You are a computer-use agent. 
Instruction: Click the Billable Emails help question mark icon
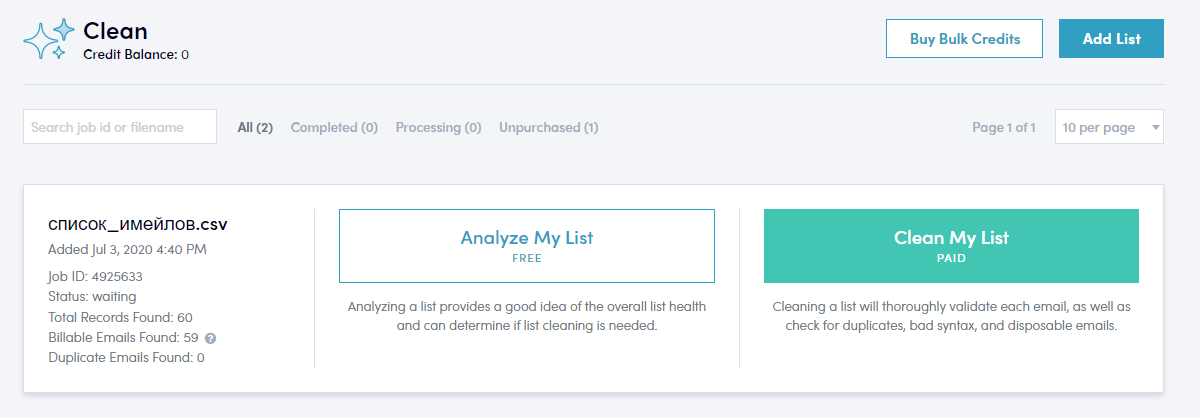pos(211,338)
